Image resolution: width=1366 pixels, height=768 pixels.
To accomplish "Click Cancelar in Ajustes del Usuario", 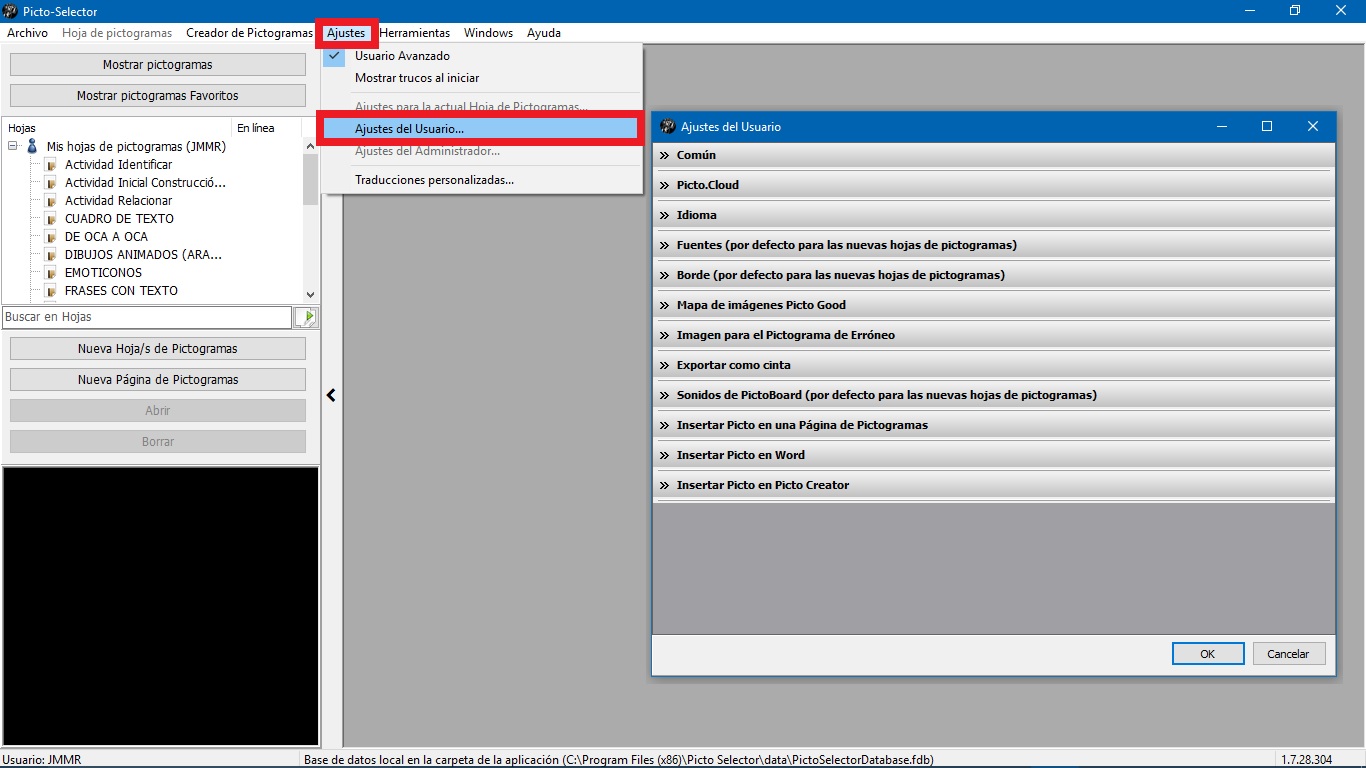I will pos(1288,653).
